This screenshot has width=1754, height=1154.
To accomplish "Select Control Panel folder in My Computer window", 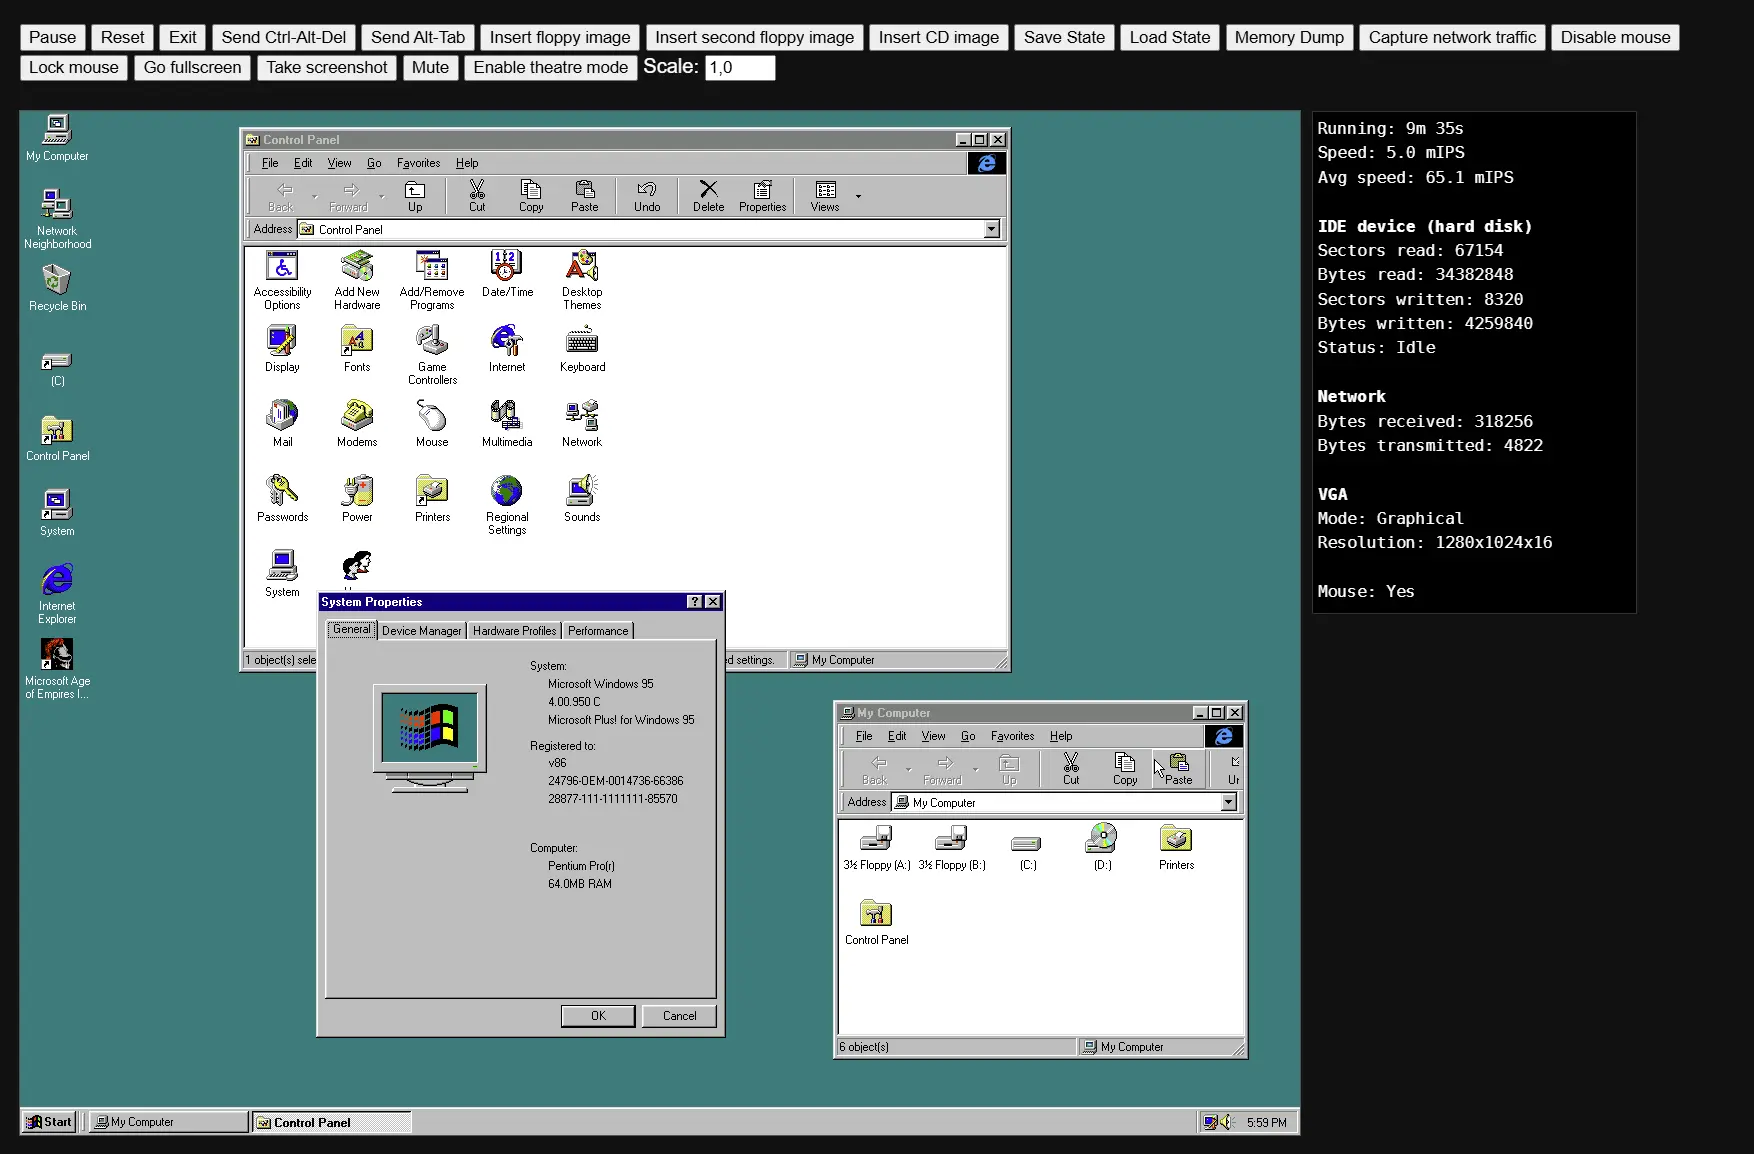I will pyautogui.click(x=877, y=922).
